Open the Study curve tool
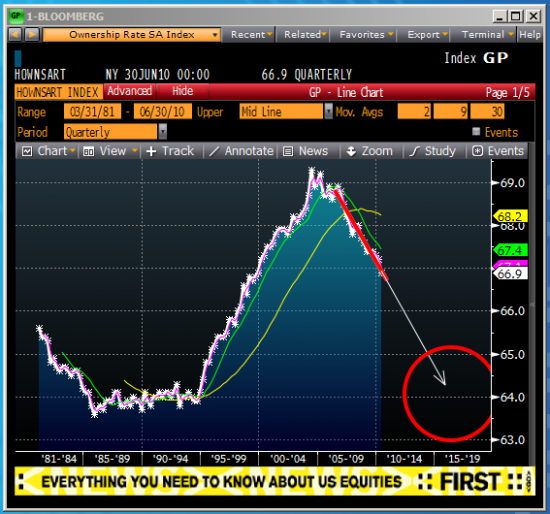This screenshot has height=514, width=550. 414,151
